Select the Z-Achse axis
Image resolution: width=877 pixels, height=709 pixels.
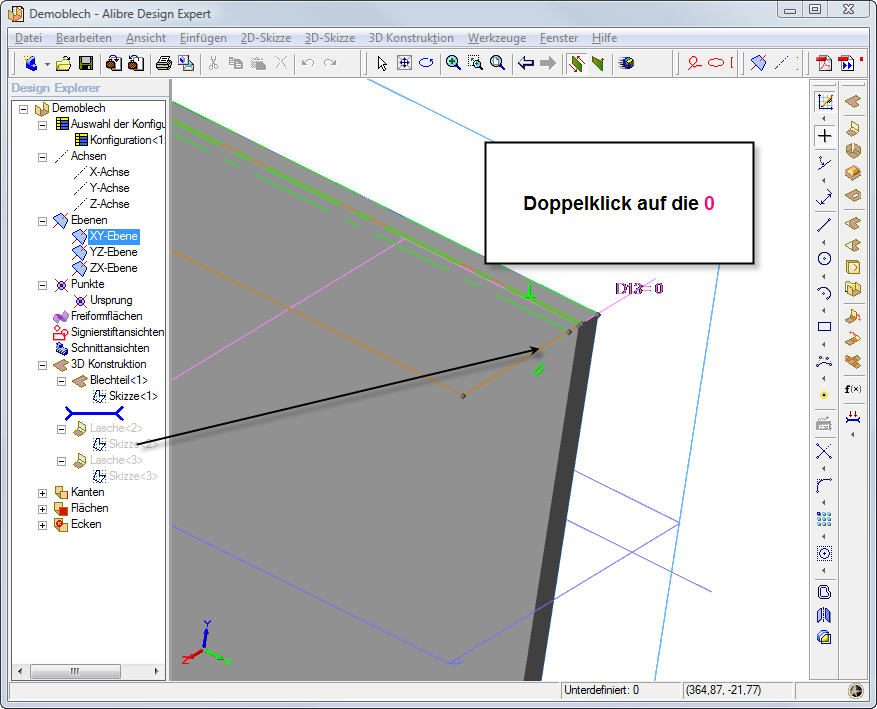pos(110,204)
